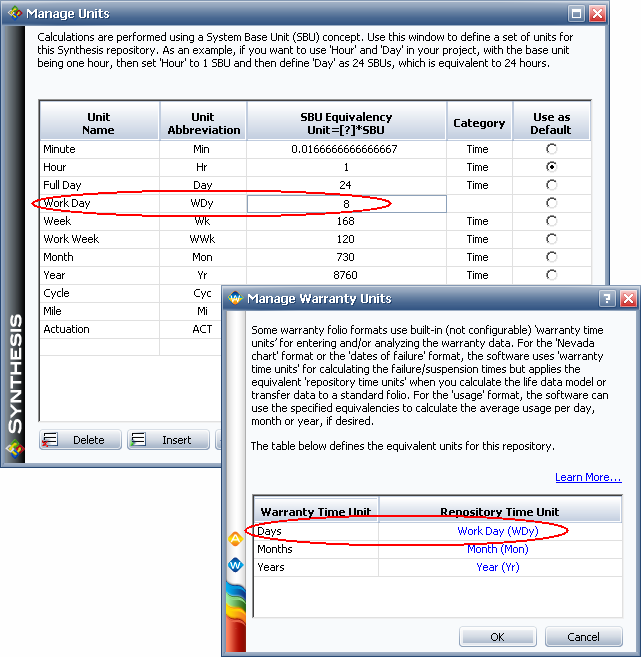
Task: Click the blue Weibull++ icon in the sidebar
Action: 237,565
